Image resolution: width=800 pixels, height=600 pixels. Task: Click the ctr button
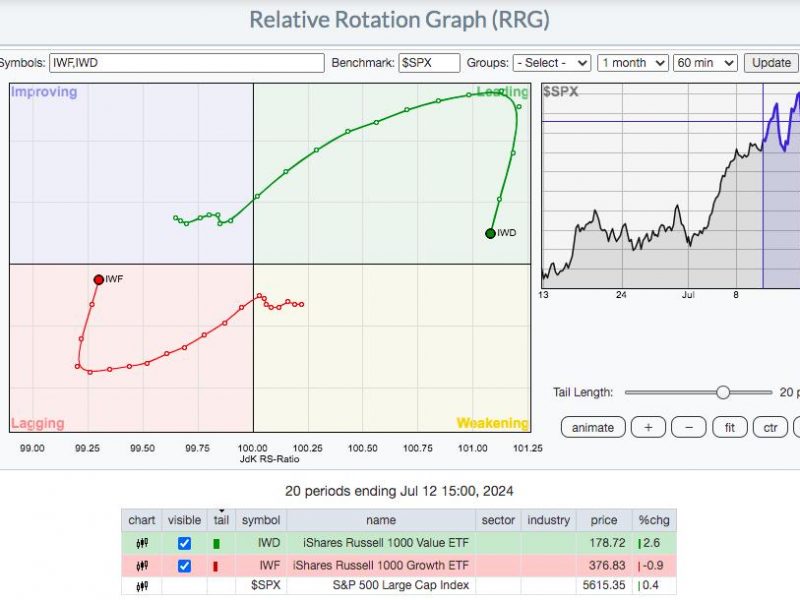[x=770, y=428]
